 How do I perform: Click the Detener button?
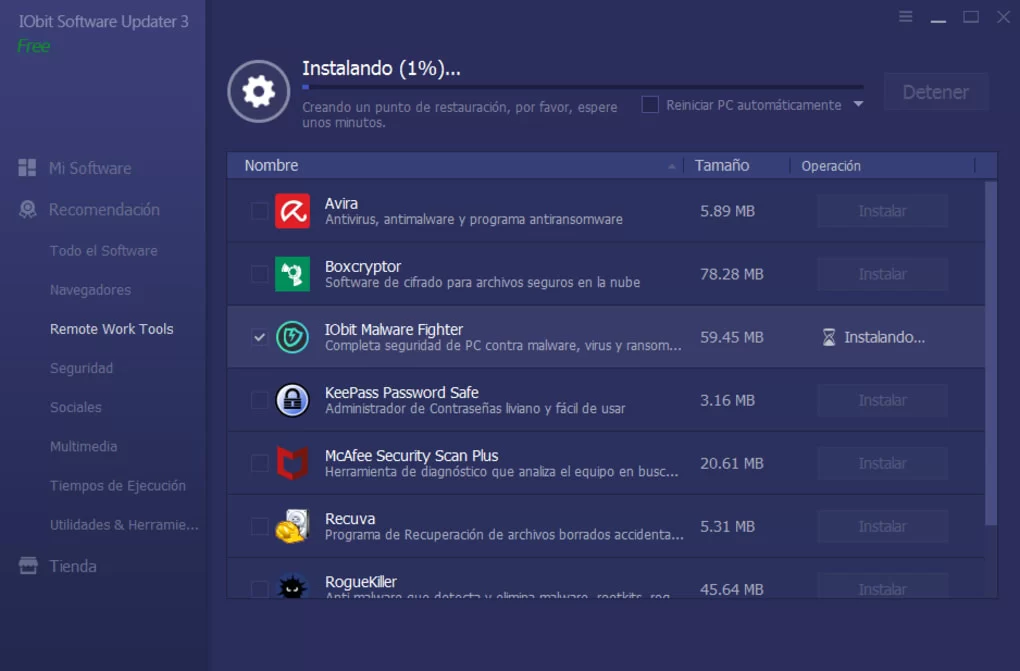pos(935,92)
